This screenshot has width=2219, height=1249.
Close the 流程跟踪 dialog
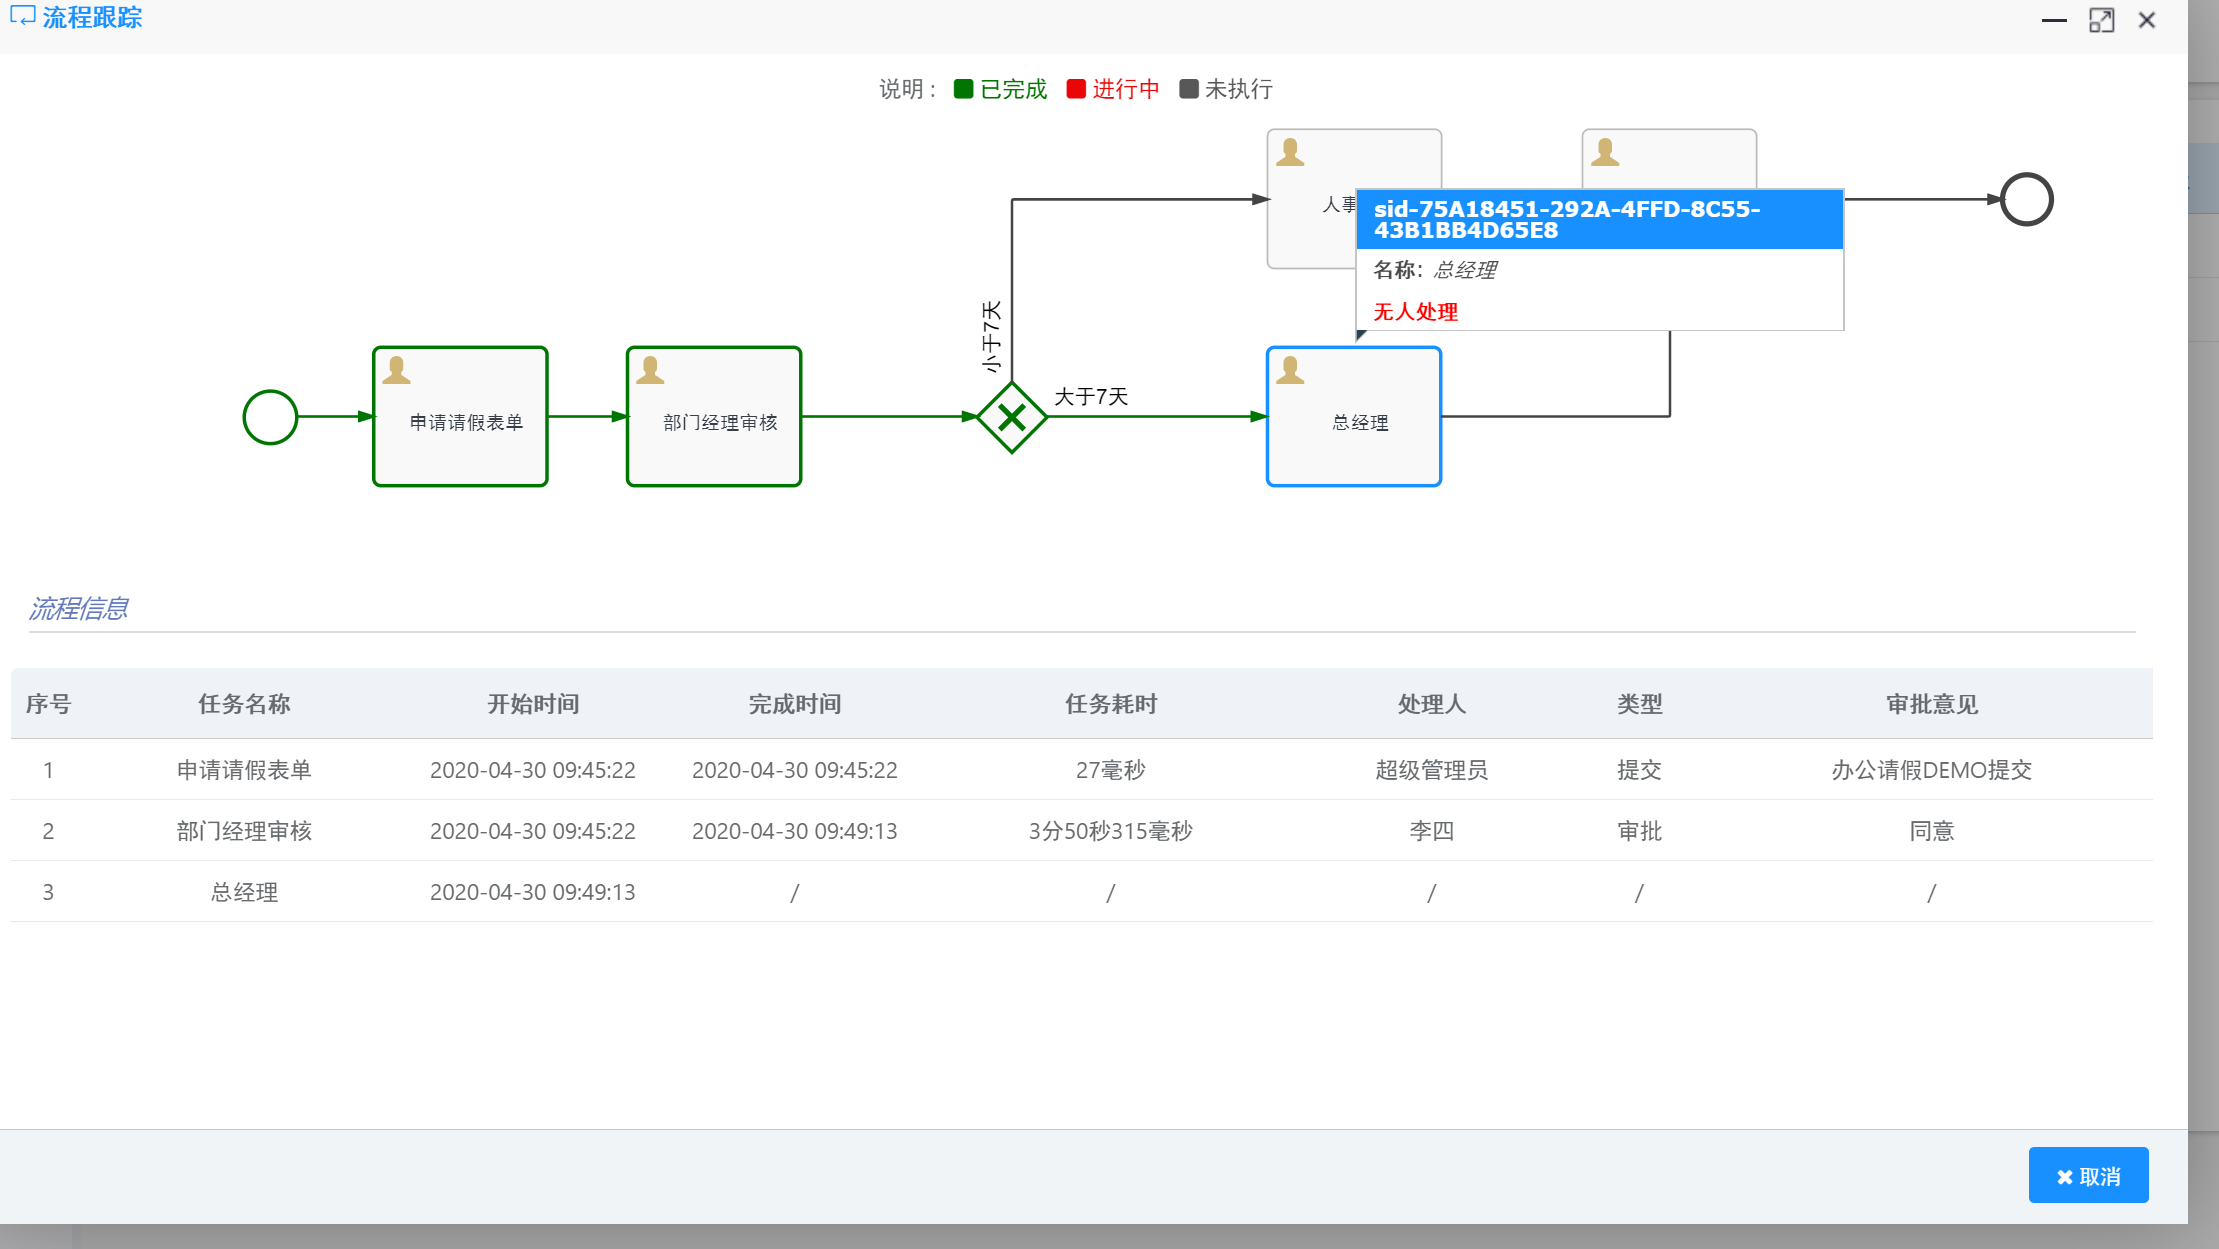click(x=2147, y=20)
